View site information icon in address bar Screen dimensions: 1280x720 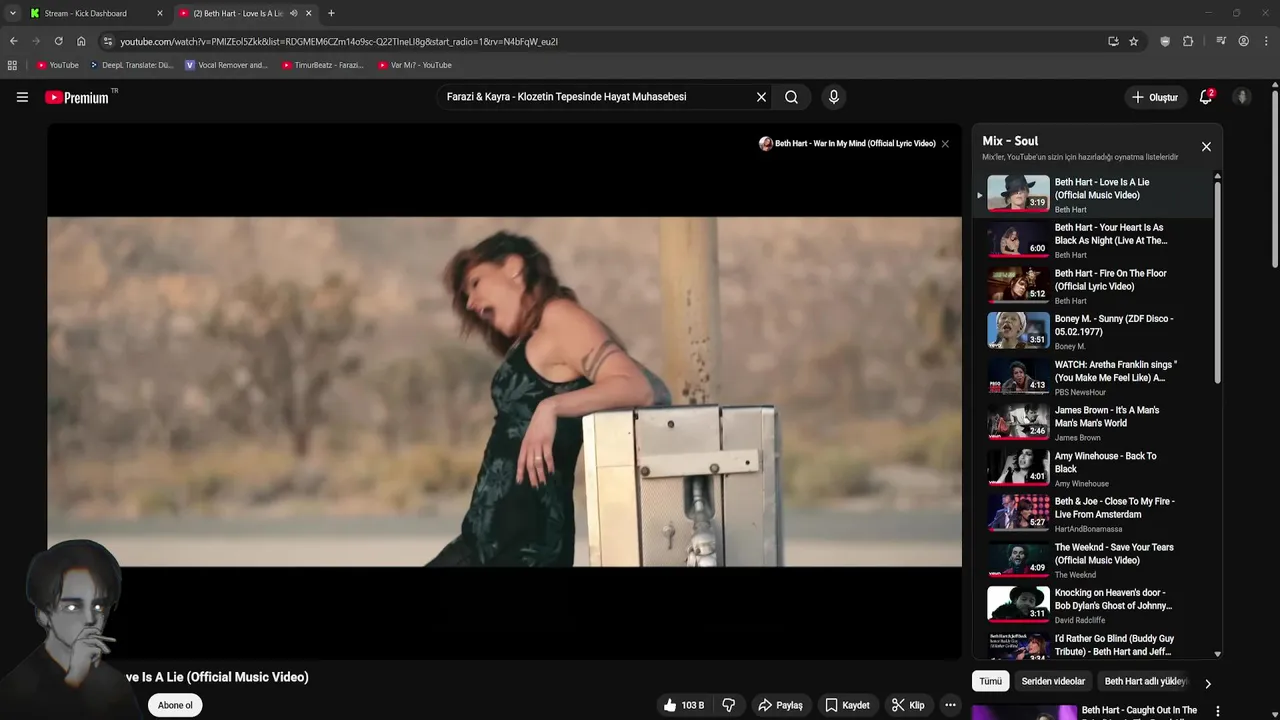point(108,41)
